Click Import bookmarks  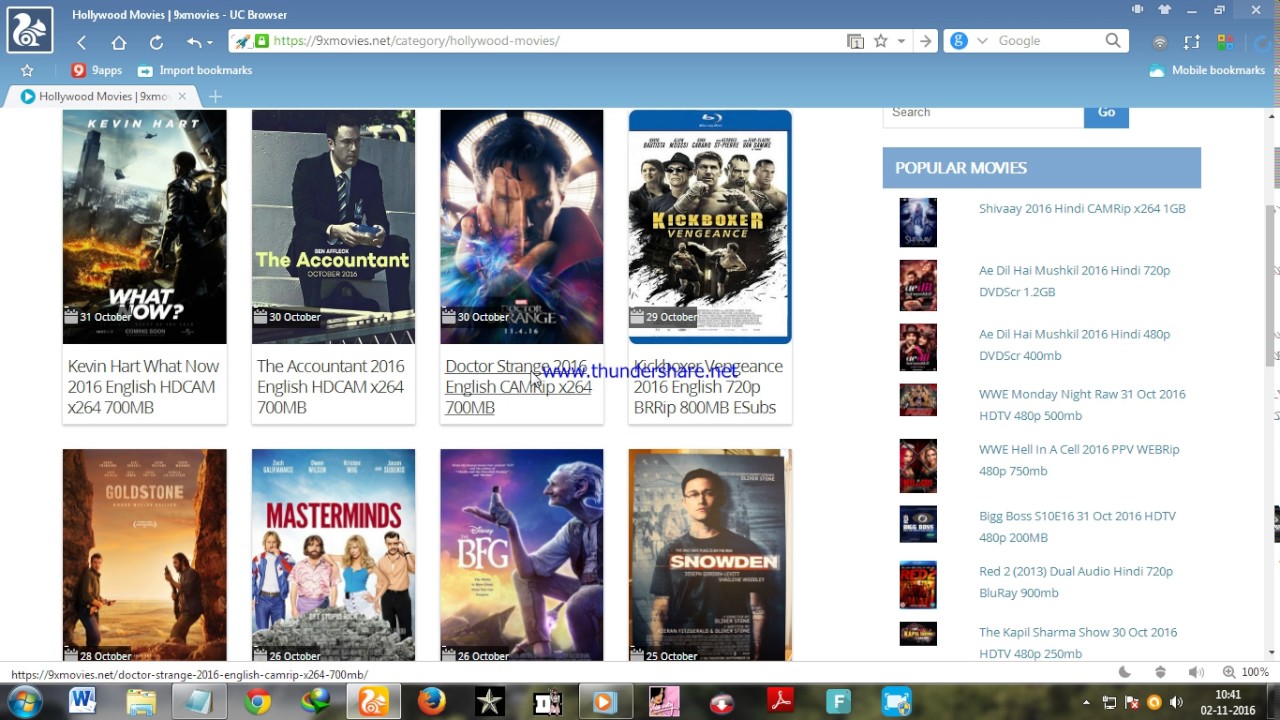194,70
